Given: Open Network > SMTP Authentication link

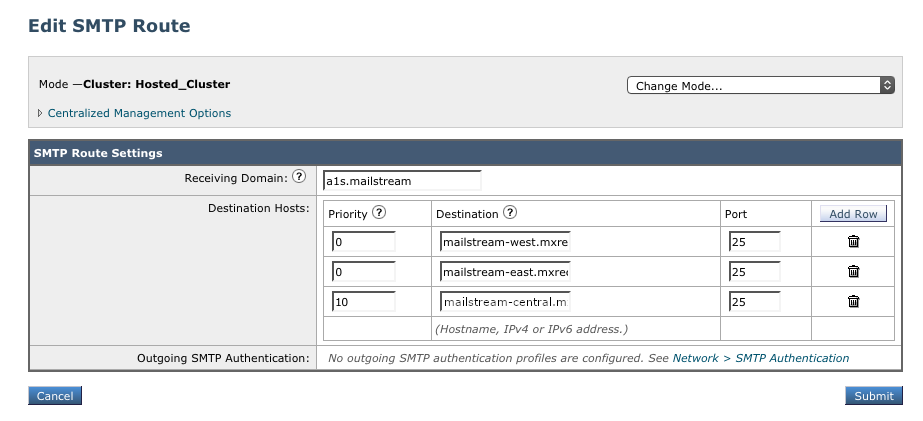Looking at the screenshot, I should 760,358.
